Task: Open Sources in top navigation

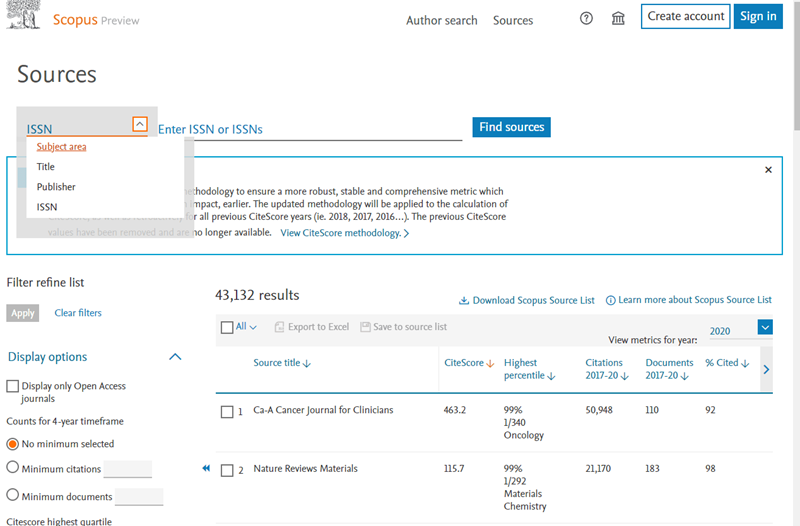Action: (513, 20)
